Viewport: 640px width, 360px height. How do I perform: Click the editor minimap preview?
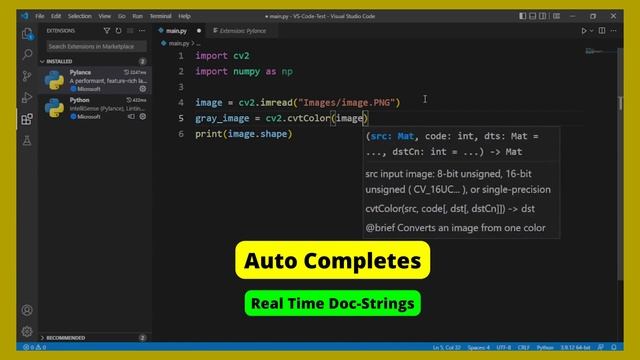(599, 51)
